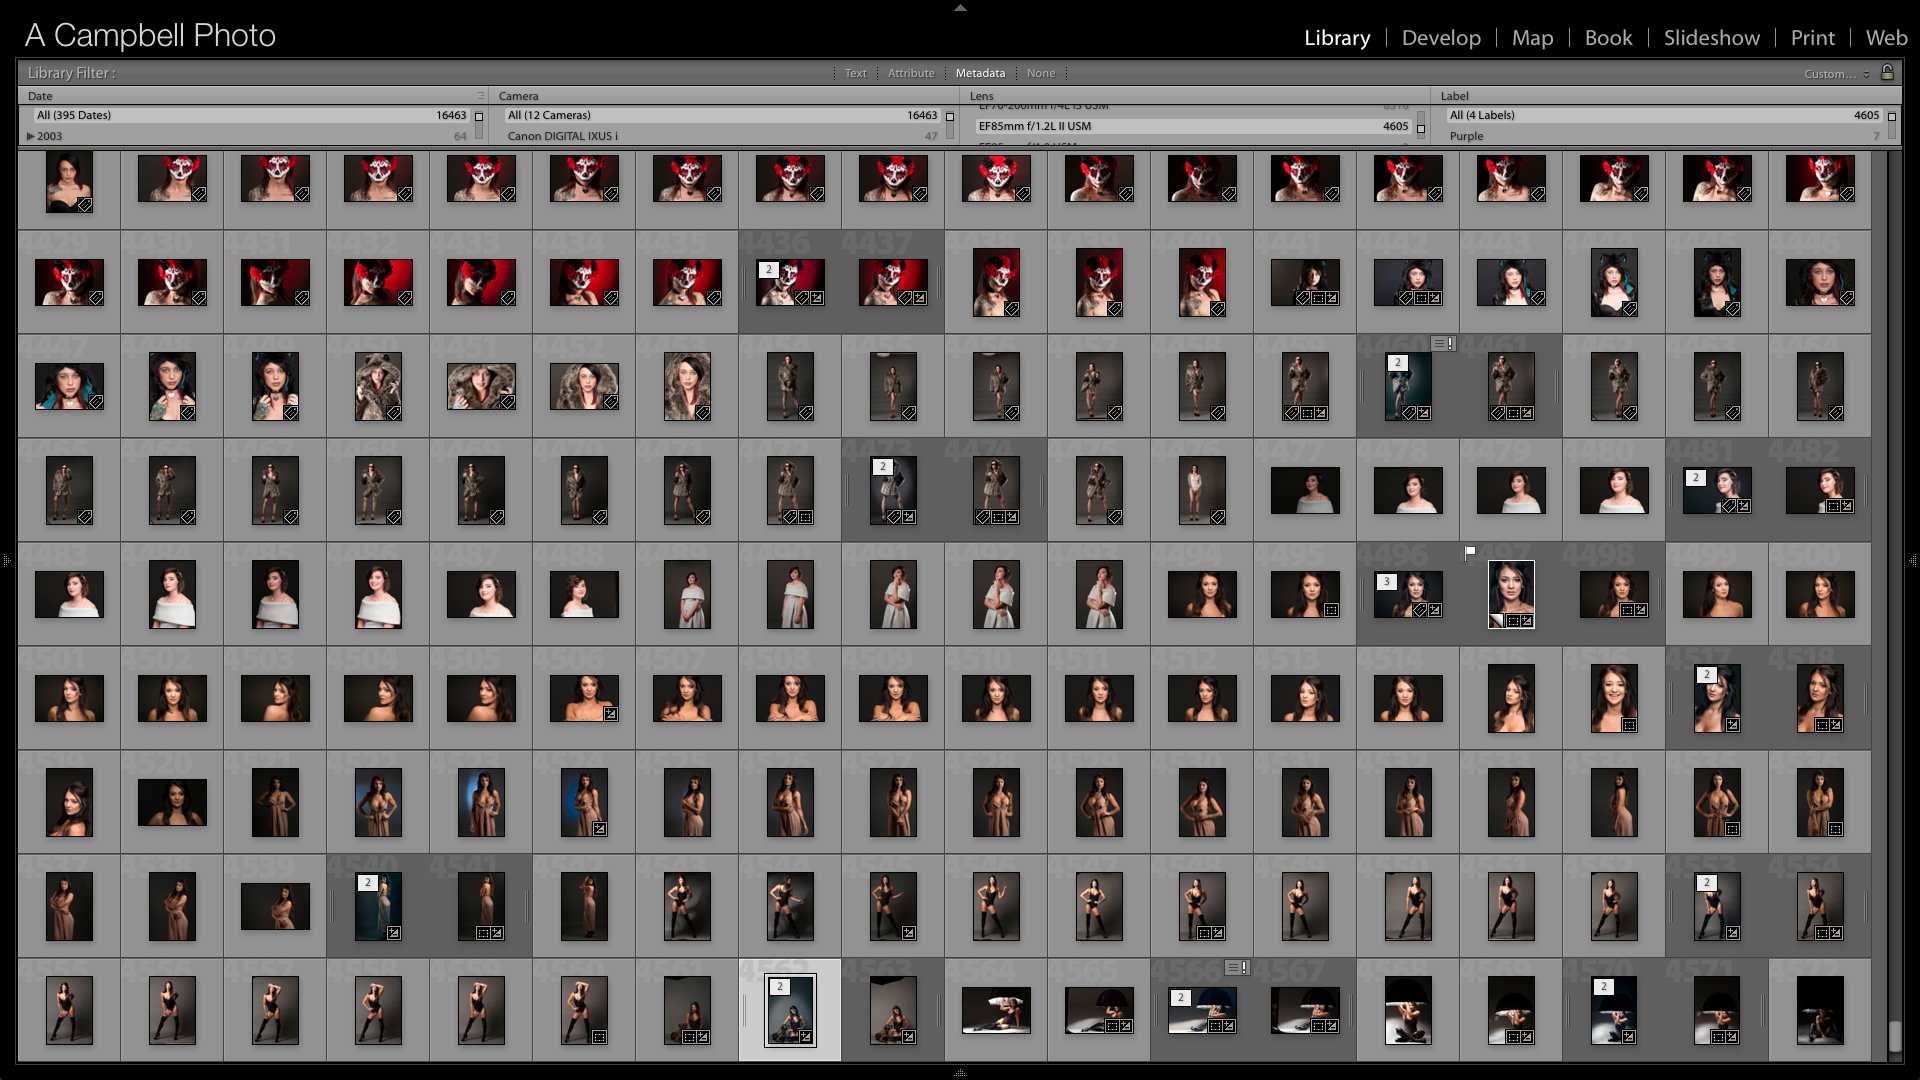Click the metadata badge on thumbnail 4461
The width and height of the screenshot is (1920, 1080).
(1443, 343)
